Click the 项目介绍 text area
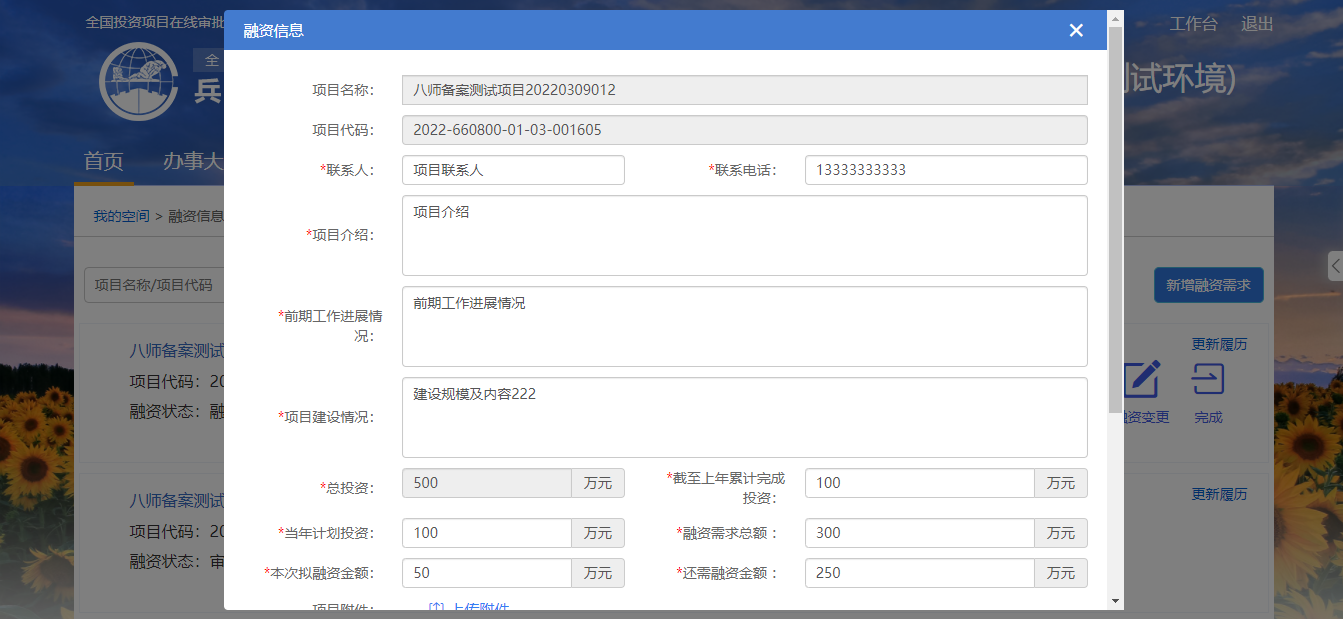The width and height of the screenshot is (1343, 619). point(744,235)
